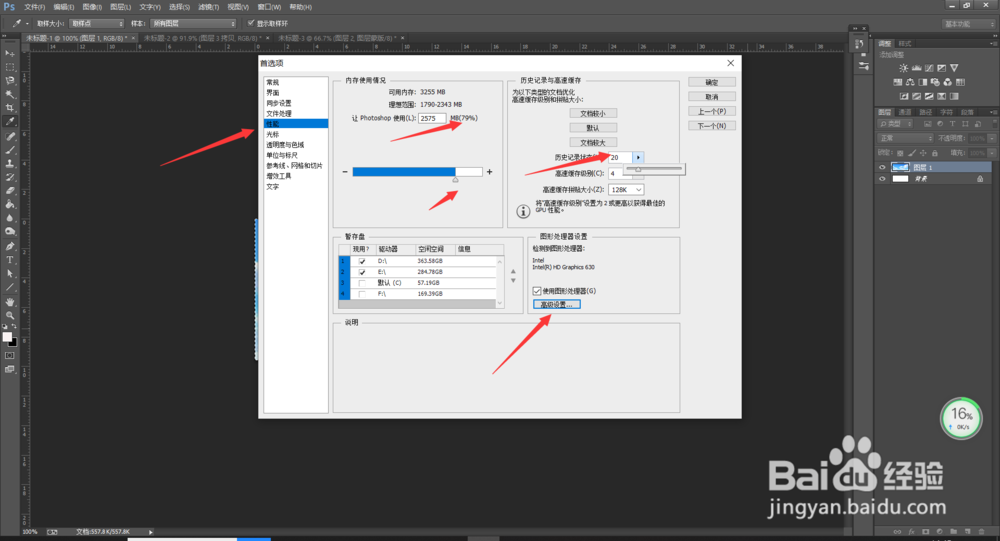
Task: Select the Magic Wand tool
Action: (x=10, y=94)
